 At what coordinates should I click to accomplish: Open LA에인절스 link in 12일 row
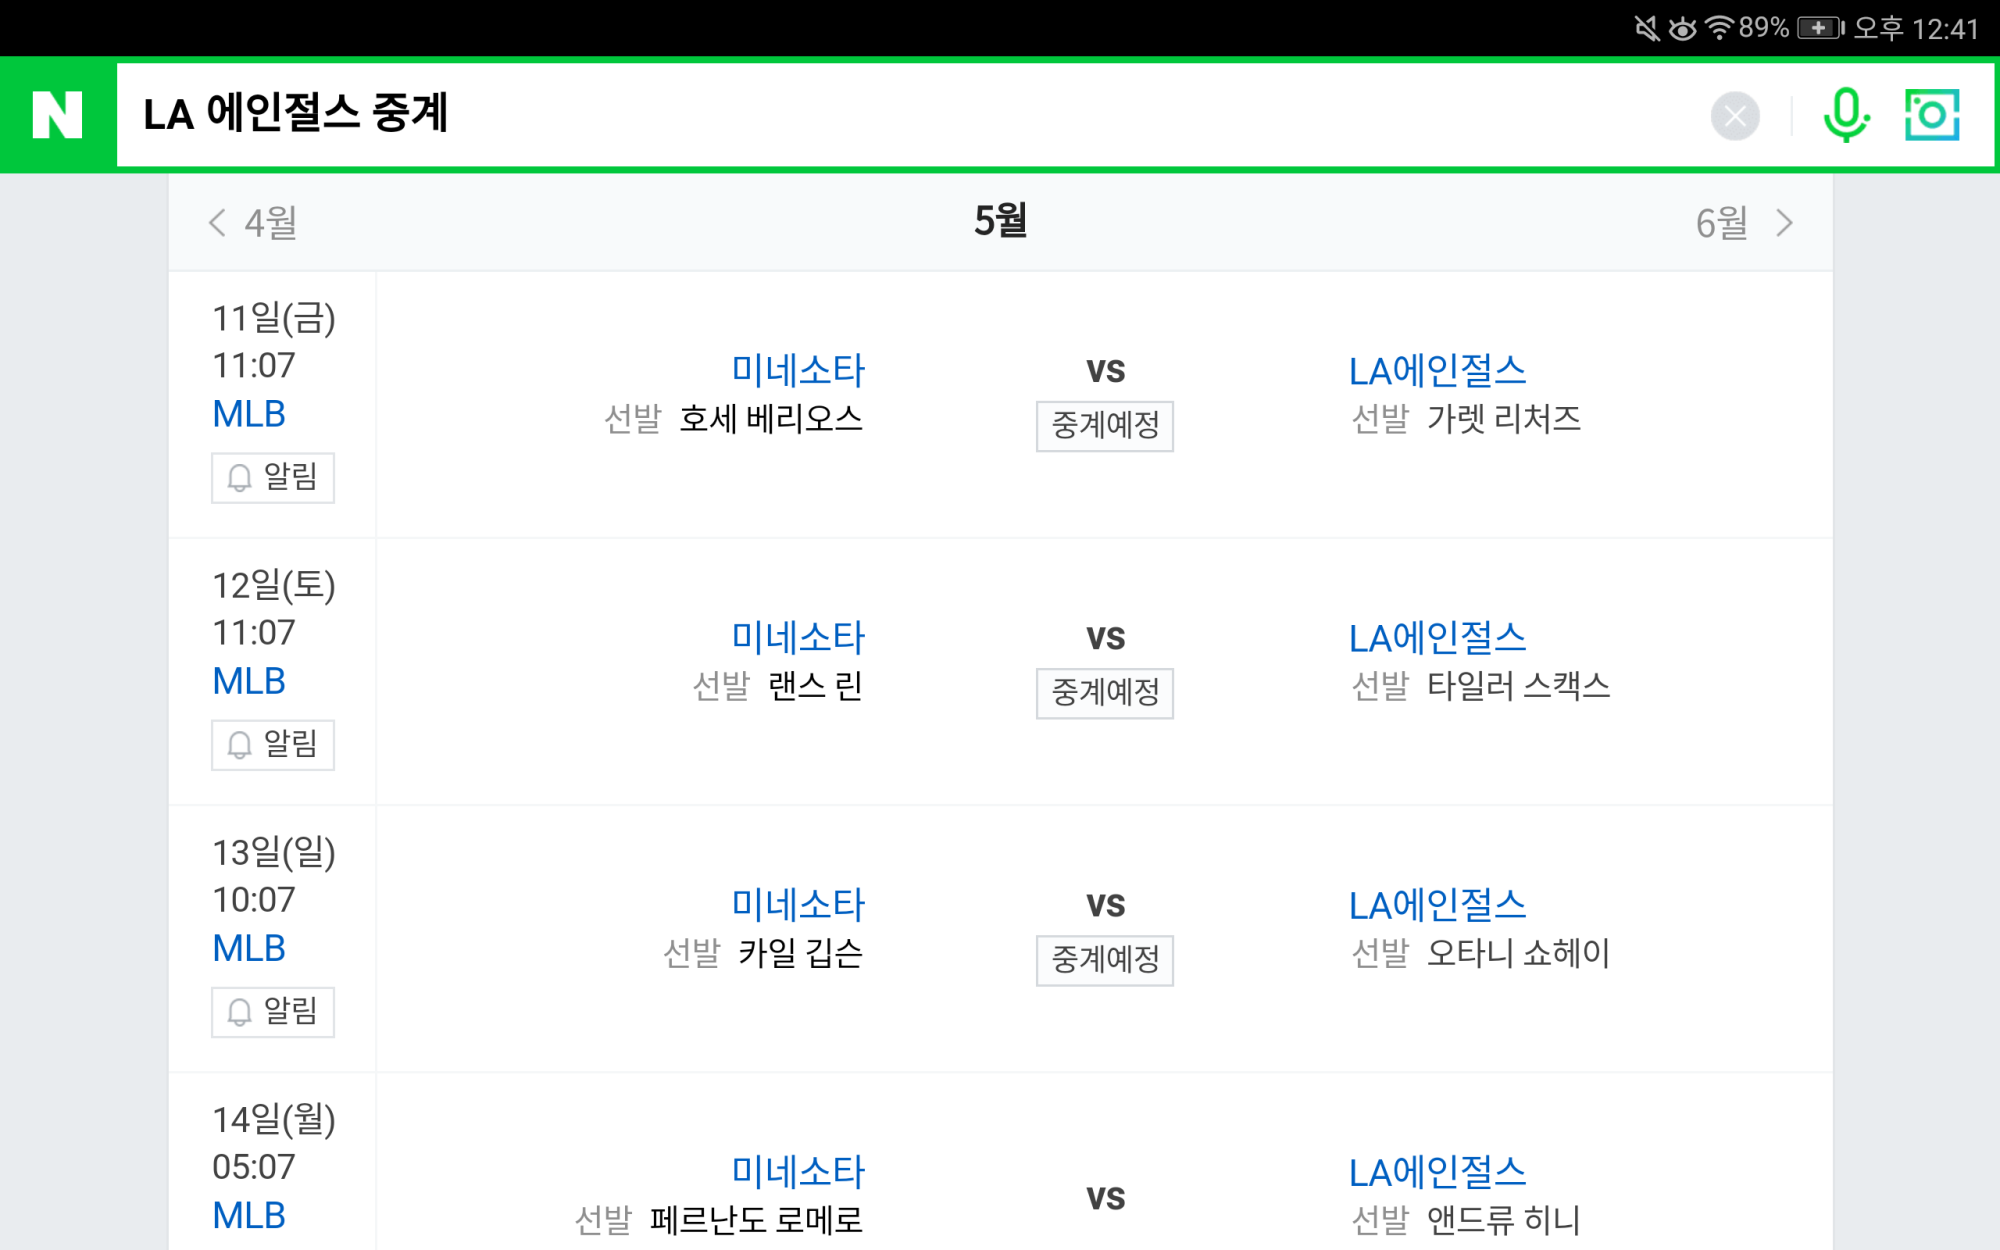pyautogui.click(x=1437, y=637)
